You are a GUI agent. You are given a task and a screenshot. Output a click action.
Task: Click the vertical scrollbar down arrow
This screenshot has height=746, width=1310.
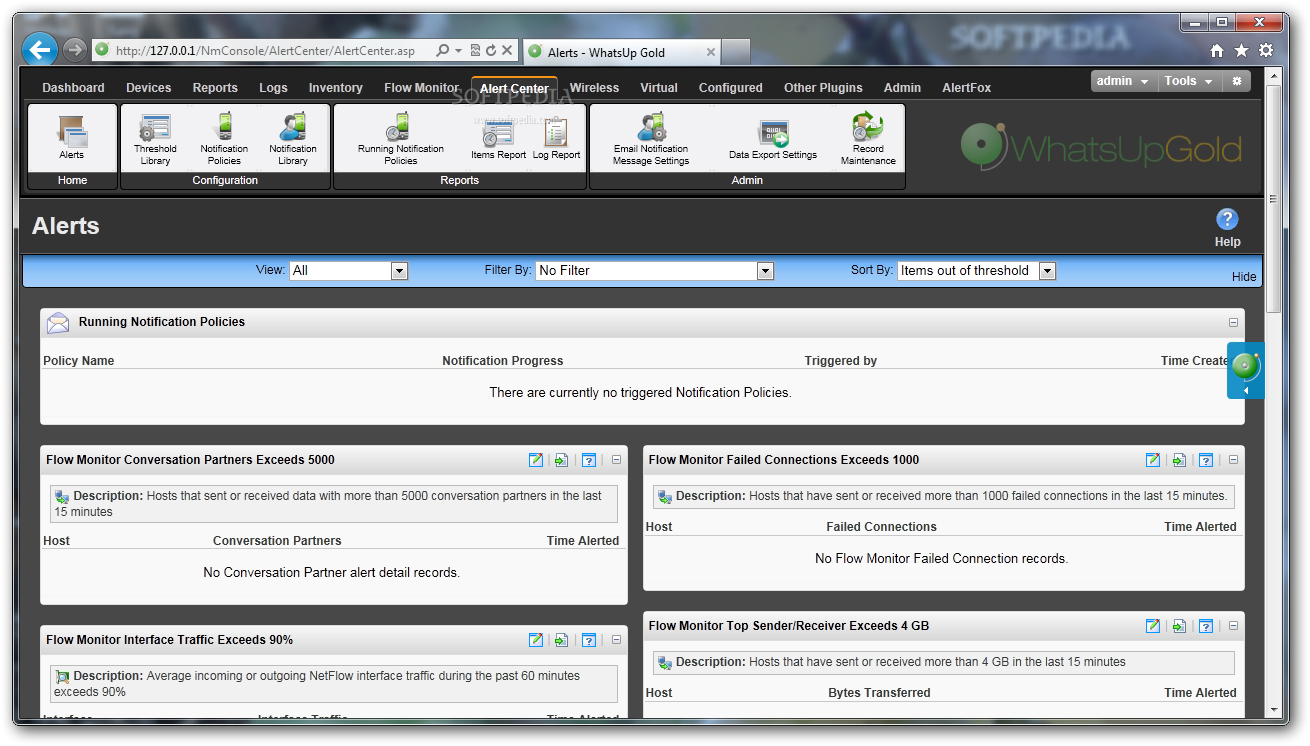pos(1273,710)
